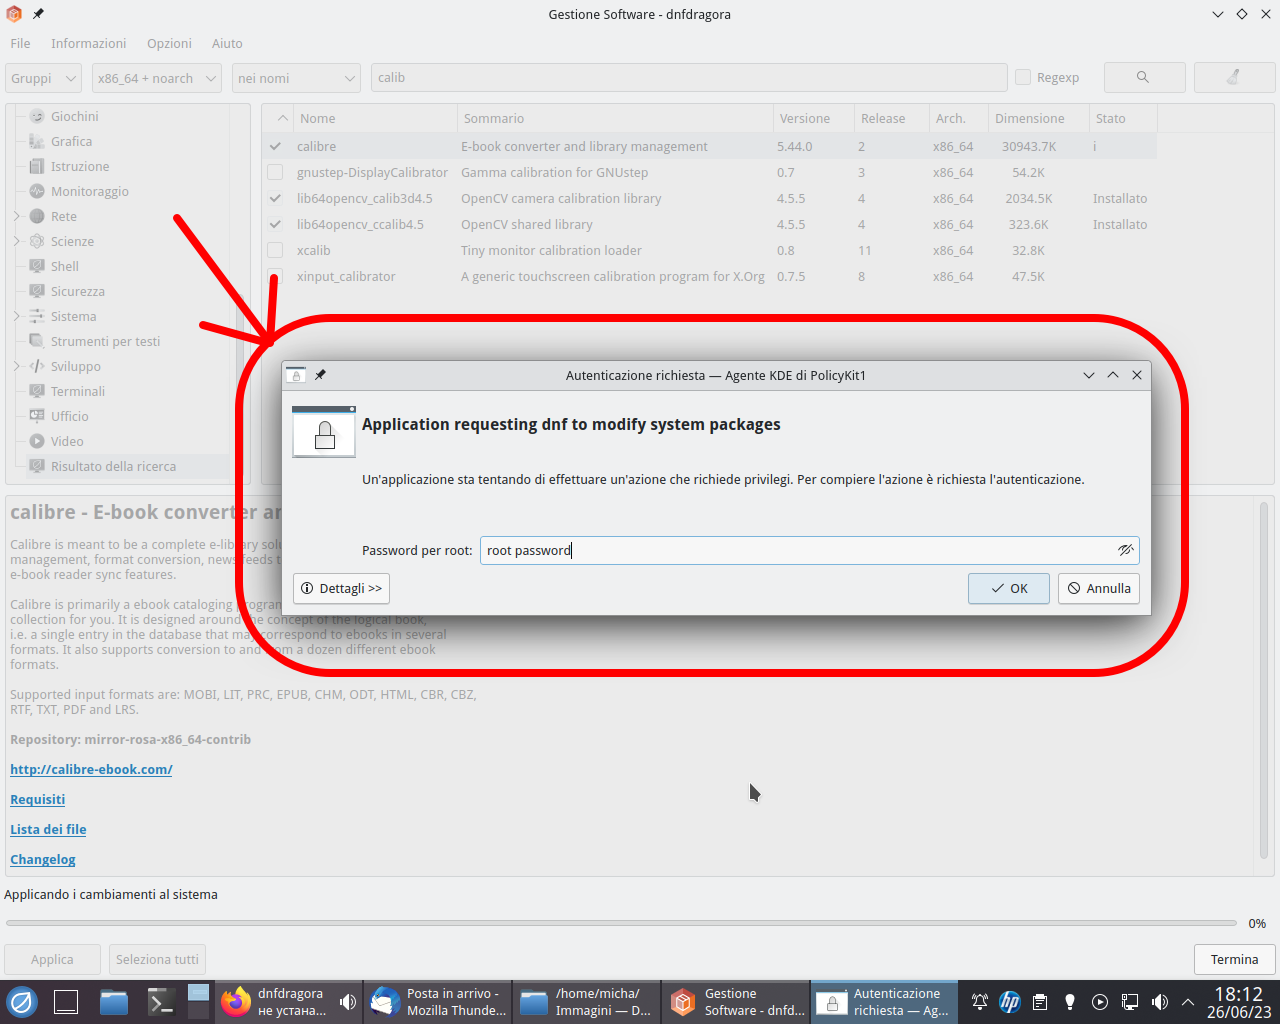The width and height of the screenshot is (1280, 1024).
Task: Click the audio indicator on the Firefox task
Action: click(x=348, y=1002)
